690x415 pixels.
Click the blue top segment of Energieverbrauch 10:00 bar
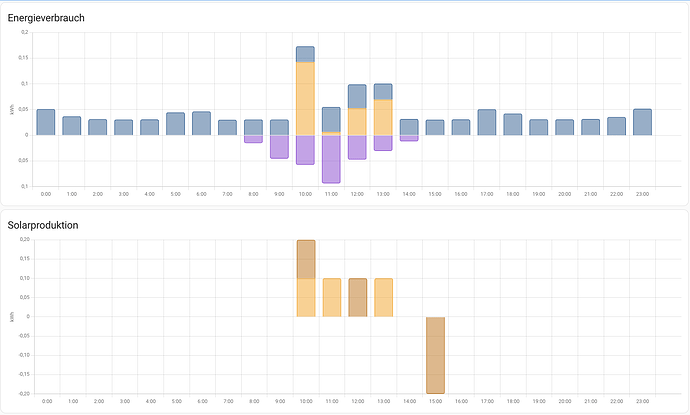click(x=305, y=54)
